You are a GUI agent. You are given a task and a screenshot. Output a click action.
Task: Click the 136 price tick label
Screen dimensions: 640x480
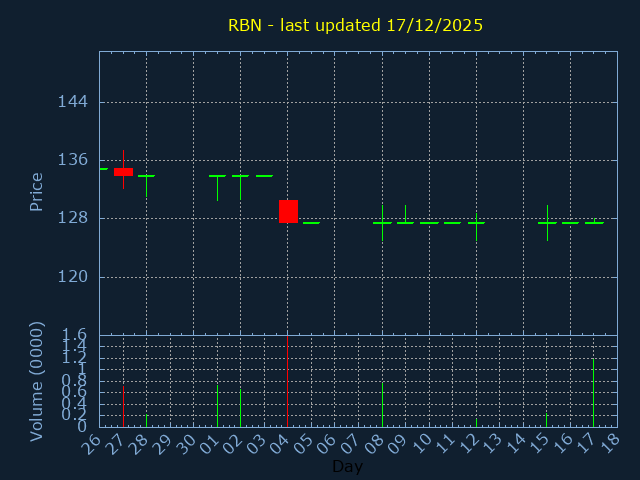73,160
